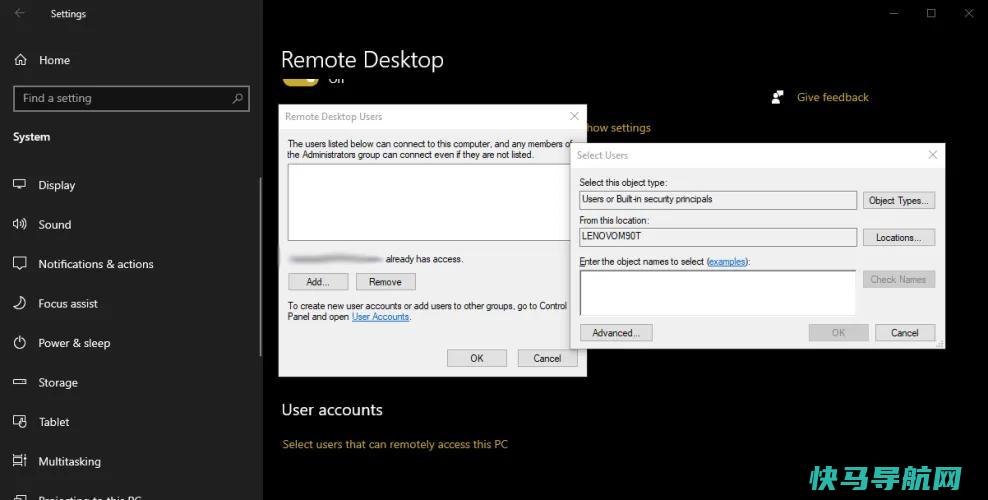Click OK in Select Users dialog

(x=839, y=332)
